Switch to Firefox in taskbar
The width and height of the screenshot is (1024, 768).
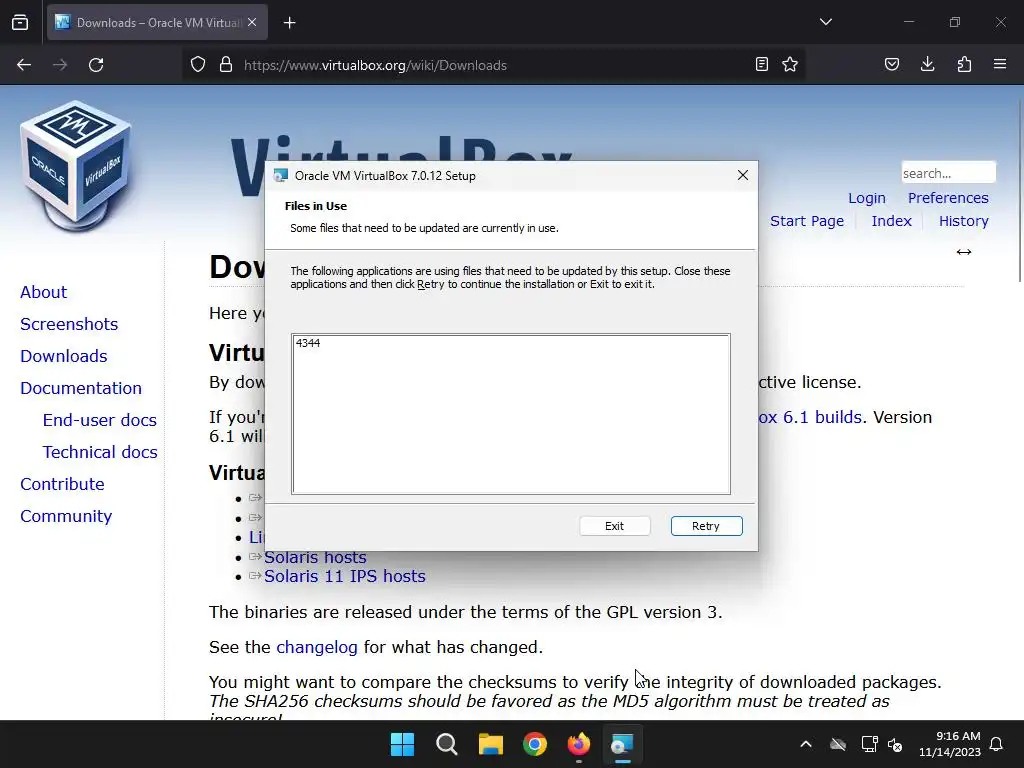pyautogui.click(x=579, y=744)
